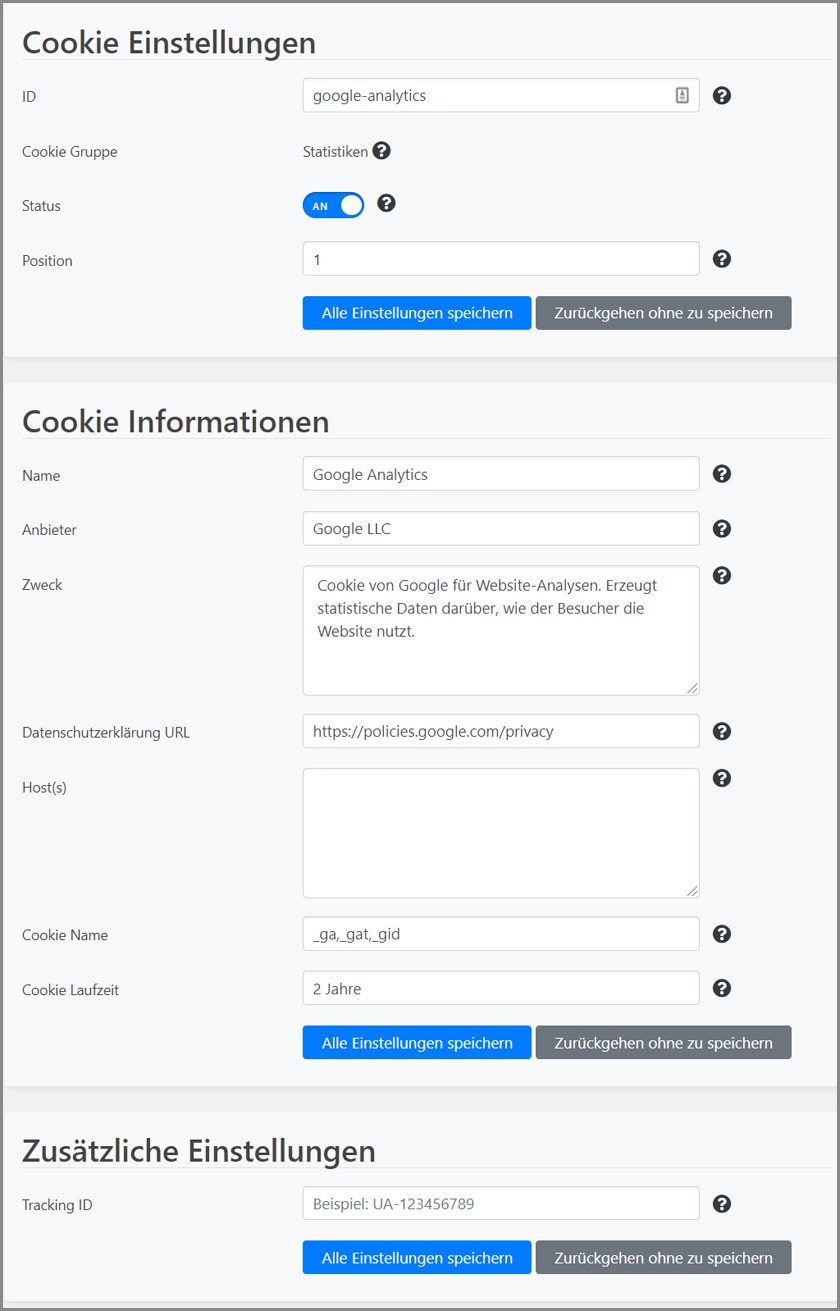Select the Cookie Name input field
The height and width of the screenshot is (1311, 840).
point(500,934)
